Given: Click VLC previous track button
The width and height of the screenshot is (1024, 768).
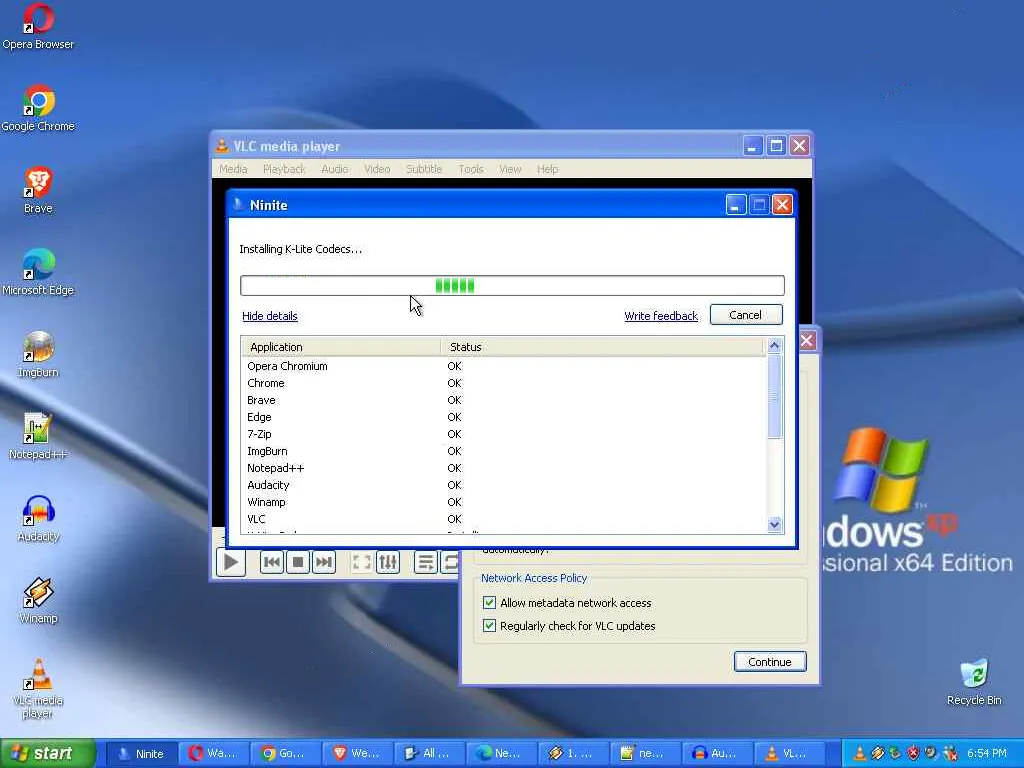Looking at the screenshot, I should pyautogui.click(x=272, y=562).
